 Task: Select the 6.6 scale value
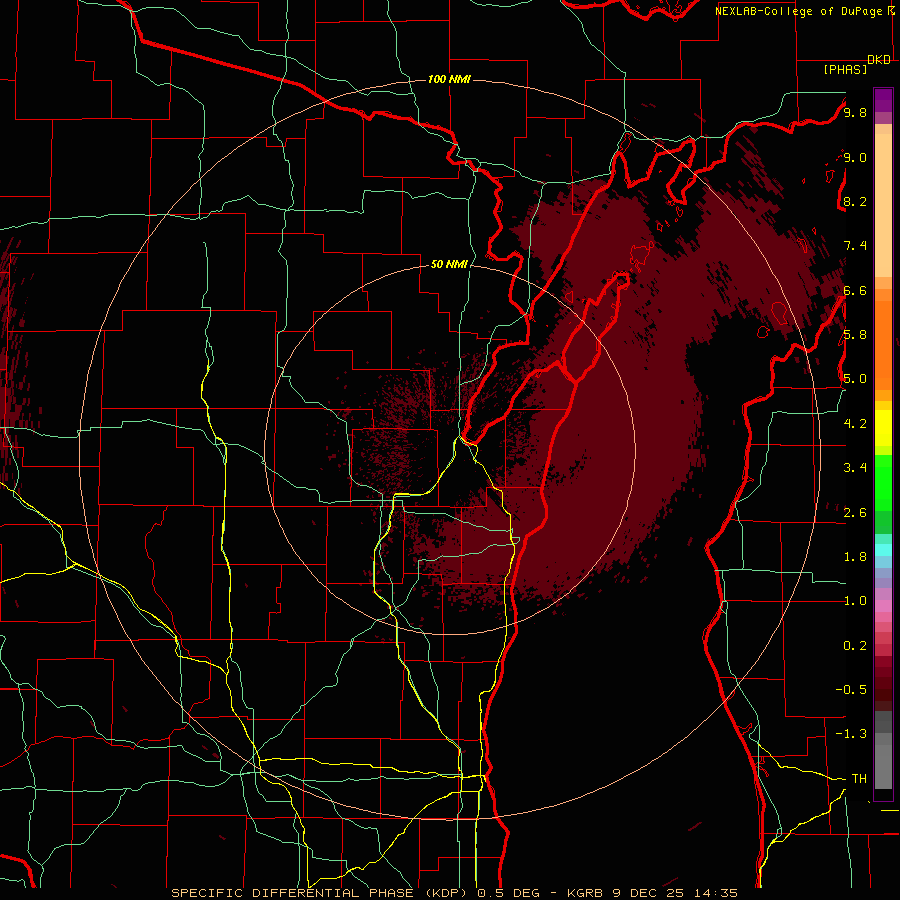(x=855, y=291)
